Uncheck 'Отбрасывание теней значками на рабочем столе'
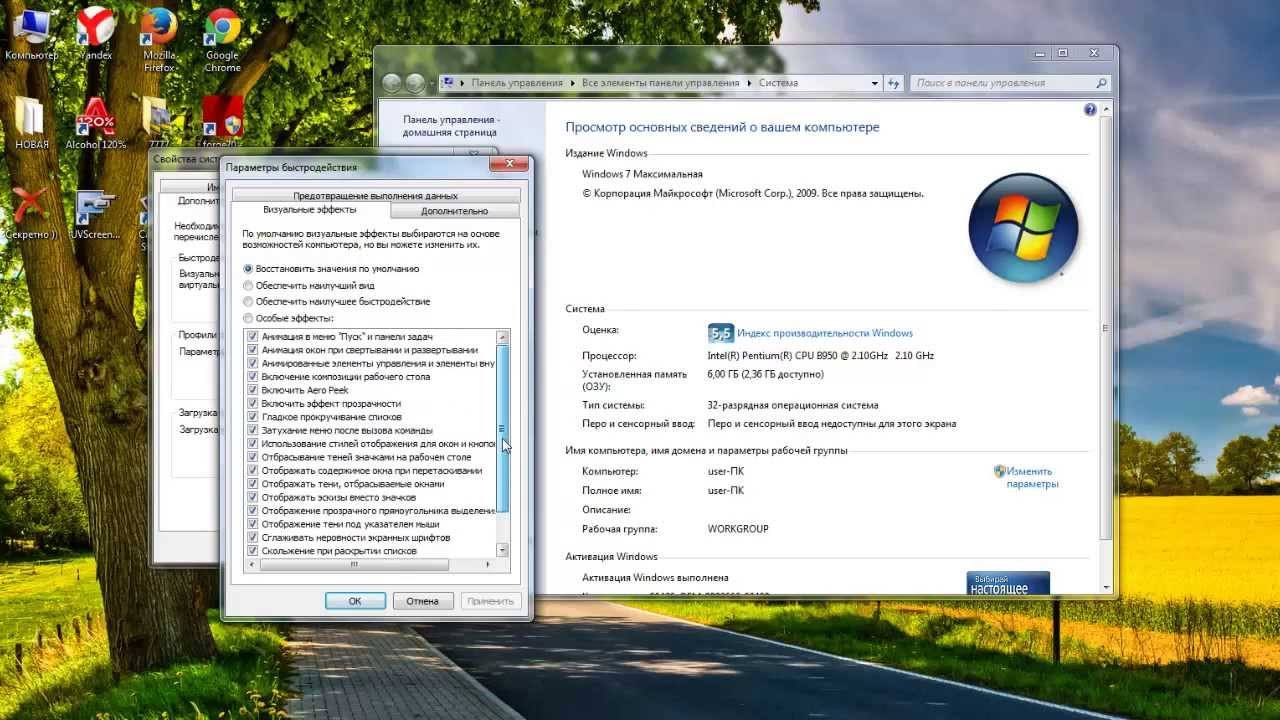The width and height of the screenshot is (1280, 720). click(253, 457)
